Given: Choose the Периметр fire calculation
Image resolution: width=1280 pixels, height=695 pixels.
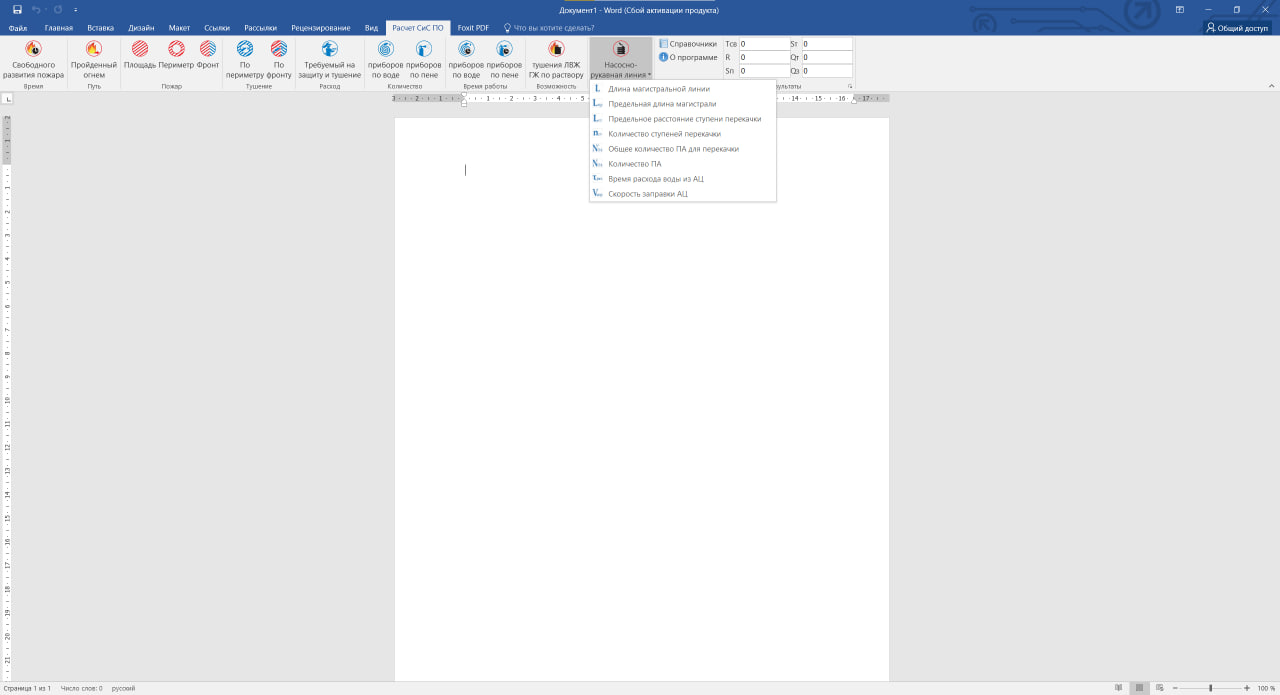Looking at the screenshot, I should click(x=176, y=49).
